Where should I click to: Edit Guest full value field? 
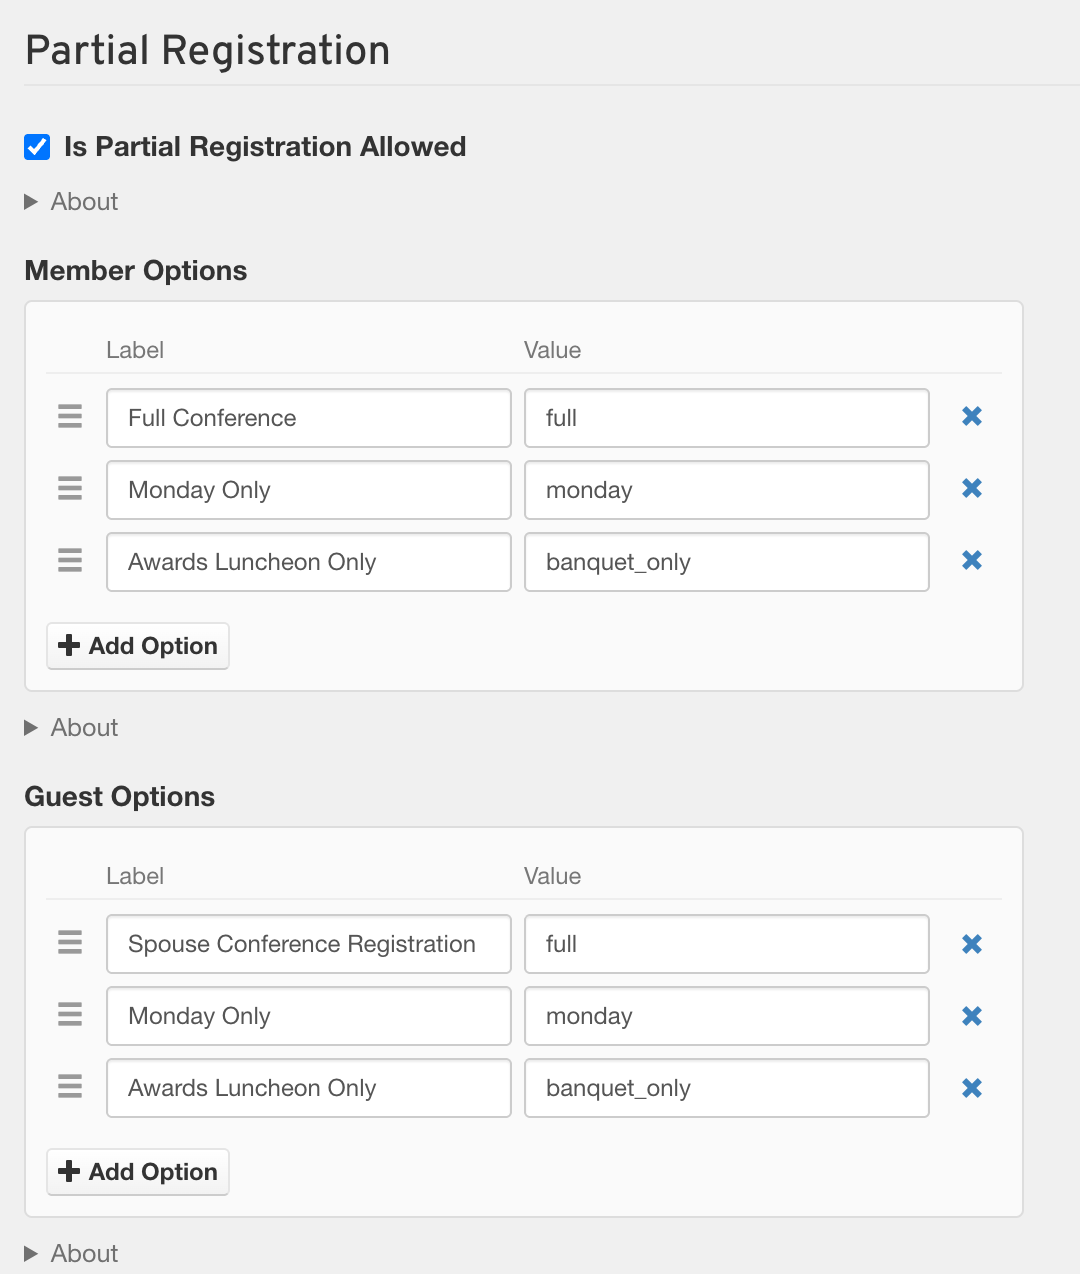tap(727, 944)
